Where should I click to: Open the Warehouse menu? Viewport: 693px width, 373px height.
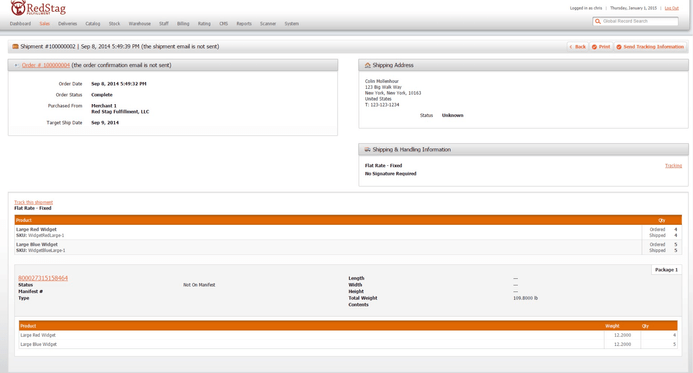(x=140, y=24)
